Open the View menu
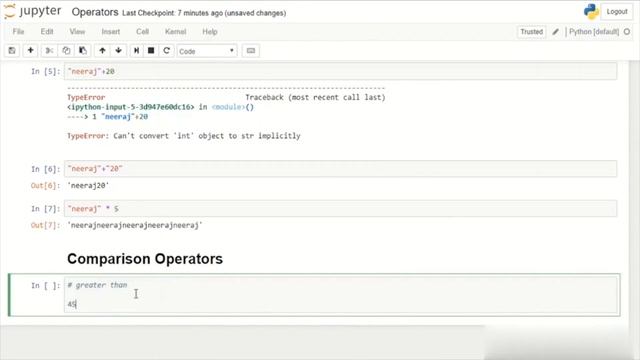Screen dimensions: 640x360 pyautogui.click(x=77, y=31)
